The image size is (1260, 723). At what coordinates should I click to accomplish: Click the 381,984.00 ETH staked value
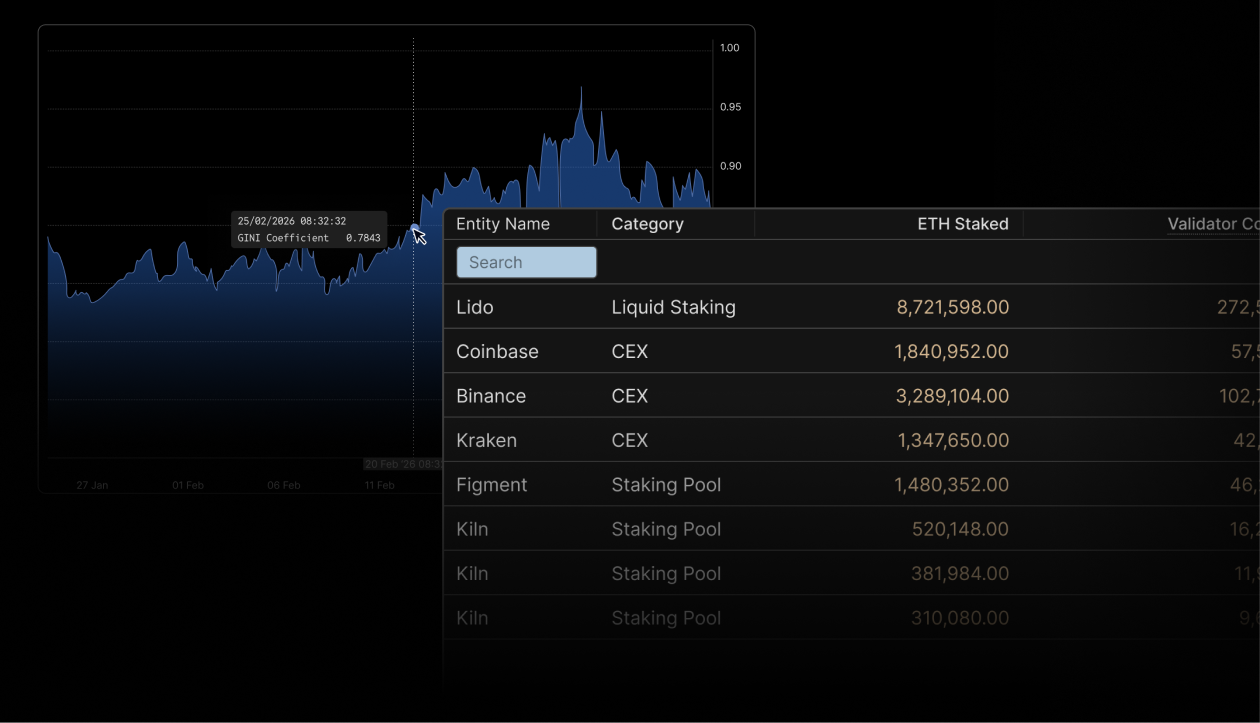coord(960,573)
